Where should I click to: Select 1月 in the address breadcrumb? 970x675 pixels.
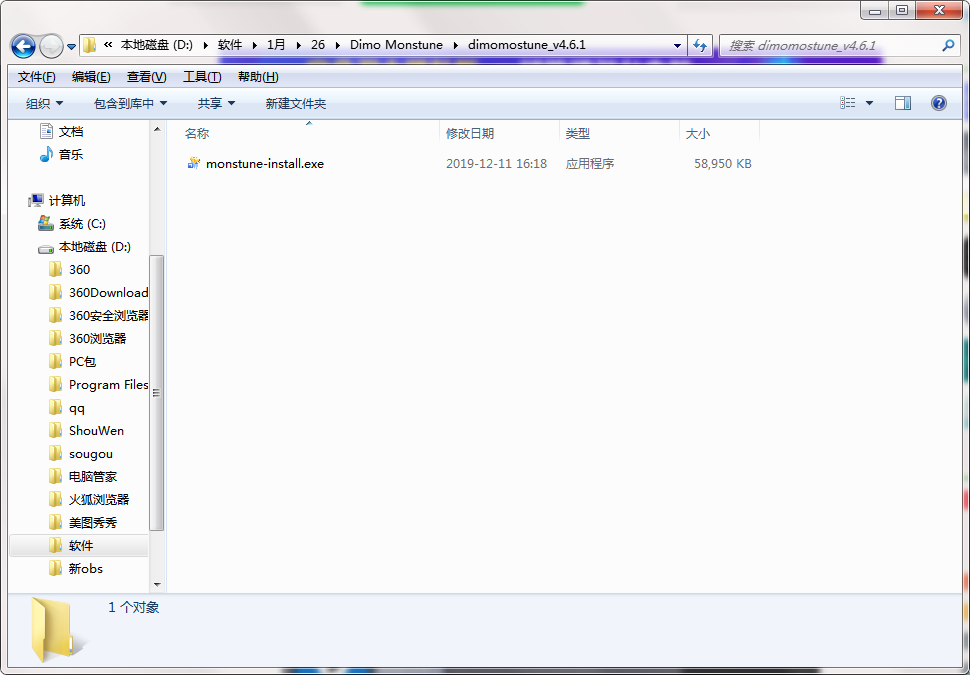click(x=276, y=45)
